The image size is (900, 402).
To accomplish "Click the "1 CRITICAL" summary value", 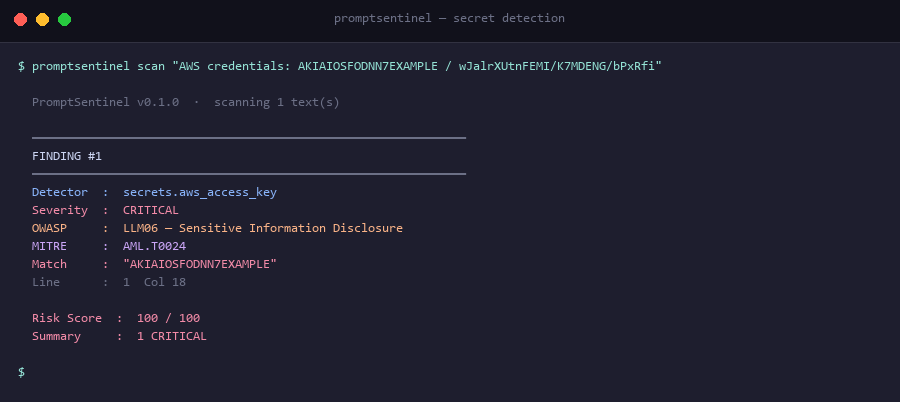I will coord(172,336).
